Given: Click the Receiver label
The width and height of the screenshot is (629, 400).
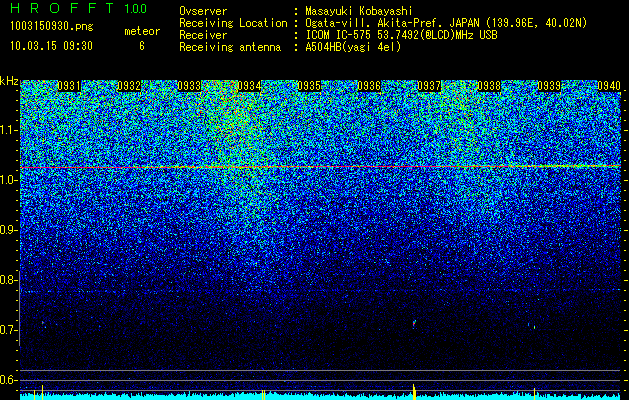Looking at the screenshot, I should click(x=203, y=35).
